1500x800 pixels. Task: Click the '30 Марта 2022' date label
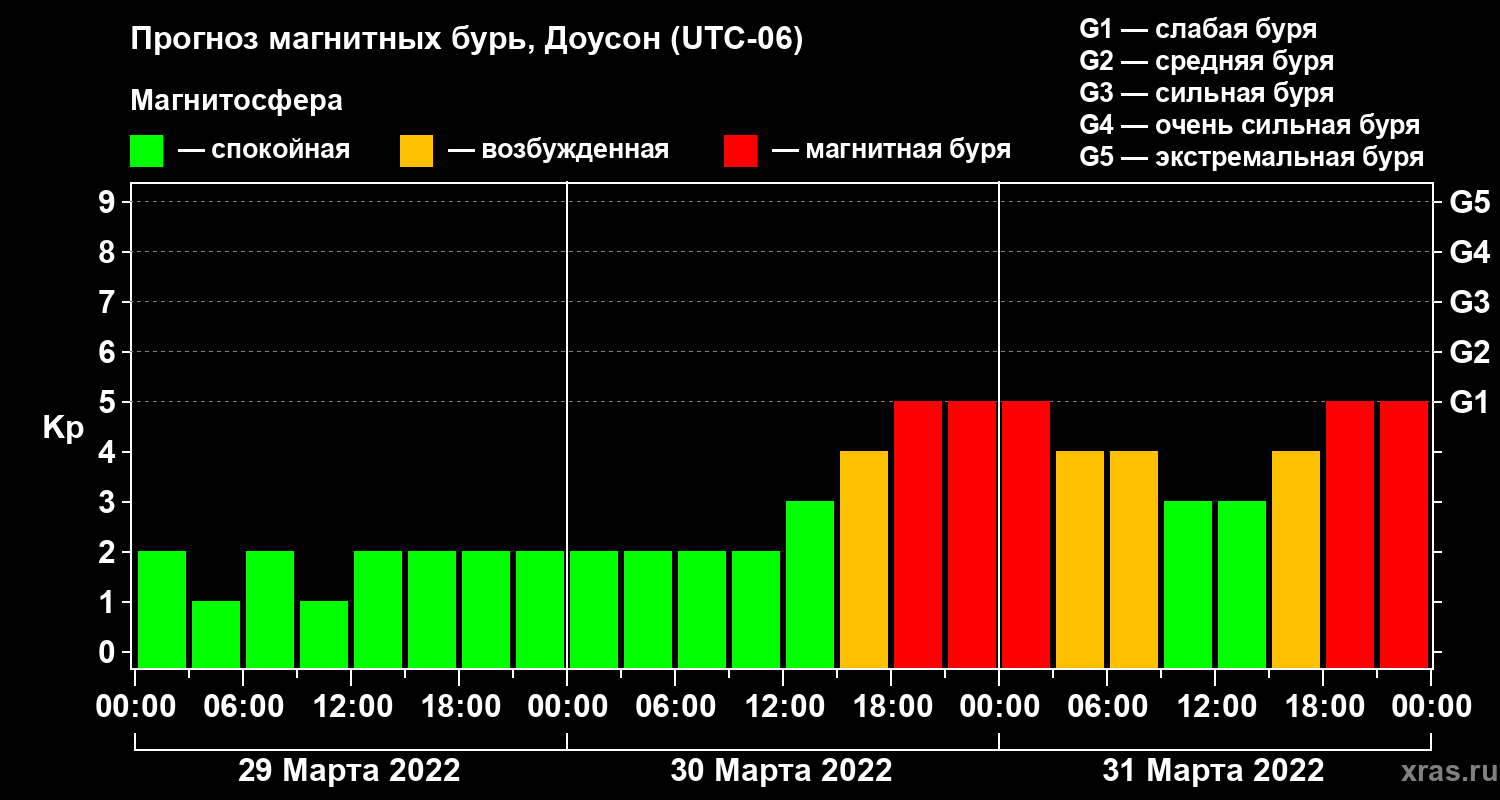pyautogui.click(x=781, y=771)
